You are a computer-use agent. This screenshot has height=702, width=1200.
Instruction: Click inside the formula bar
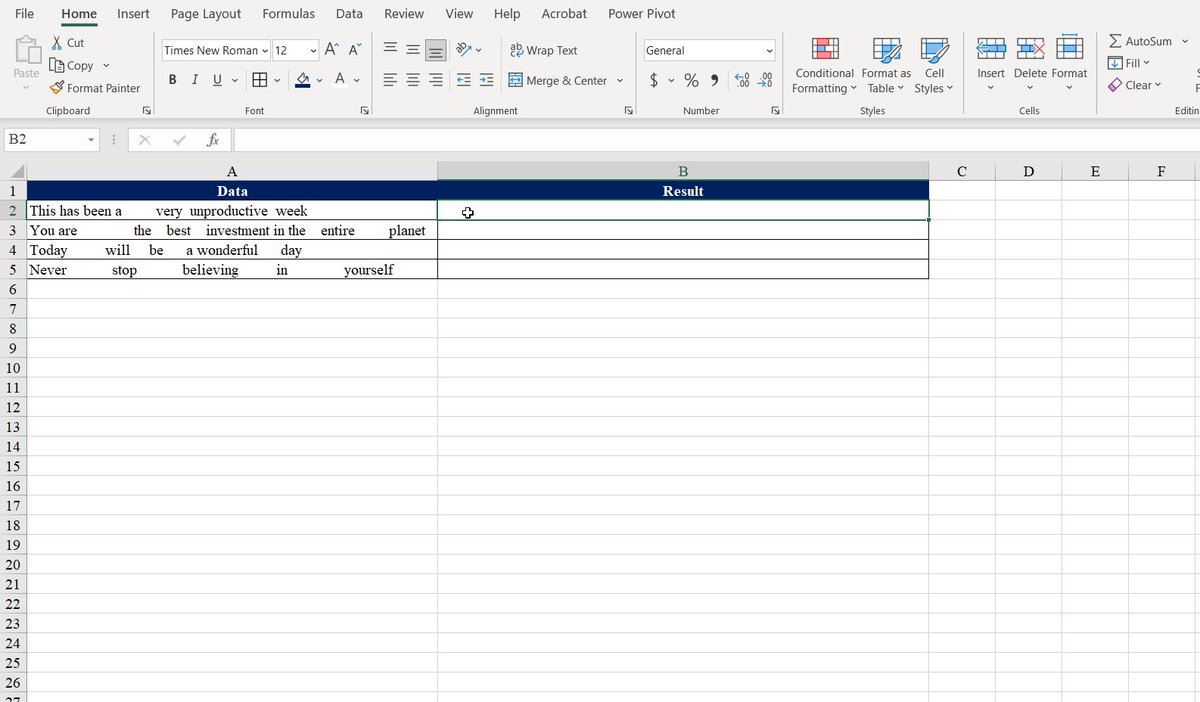click(715, 140)
